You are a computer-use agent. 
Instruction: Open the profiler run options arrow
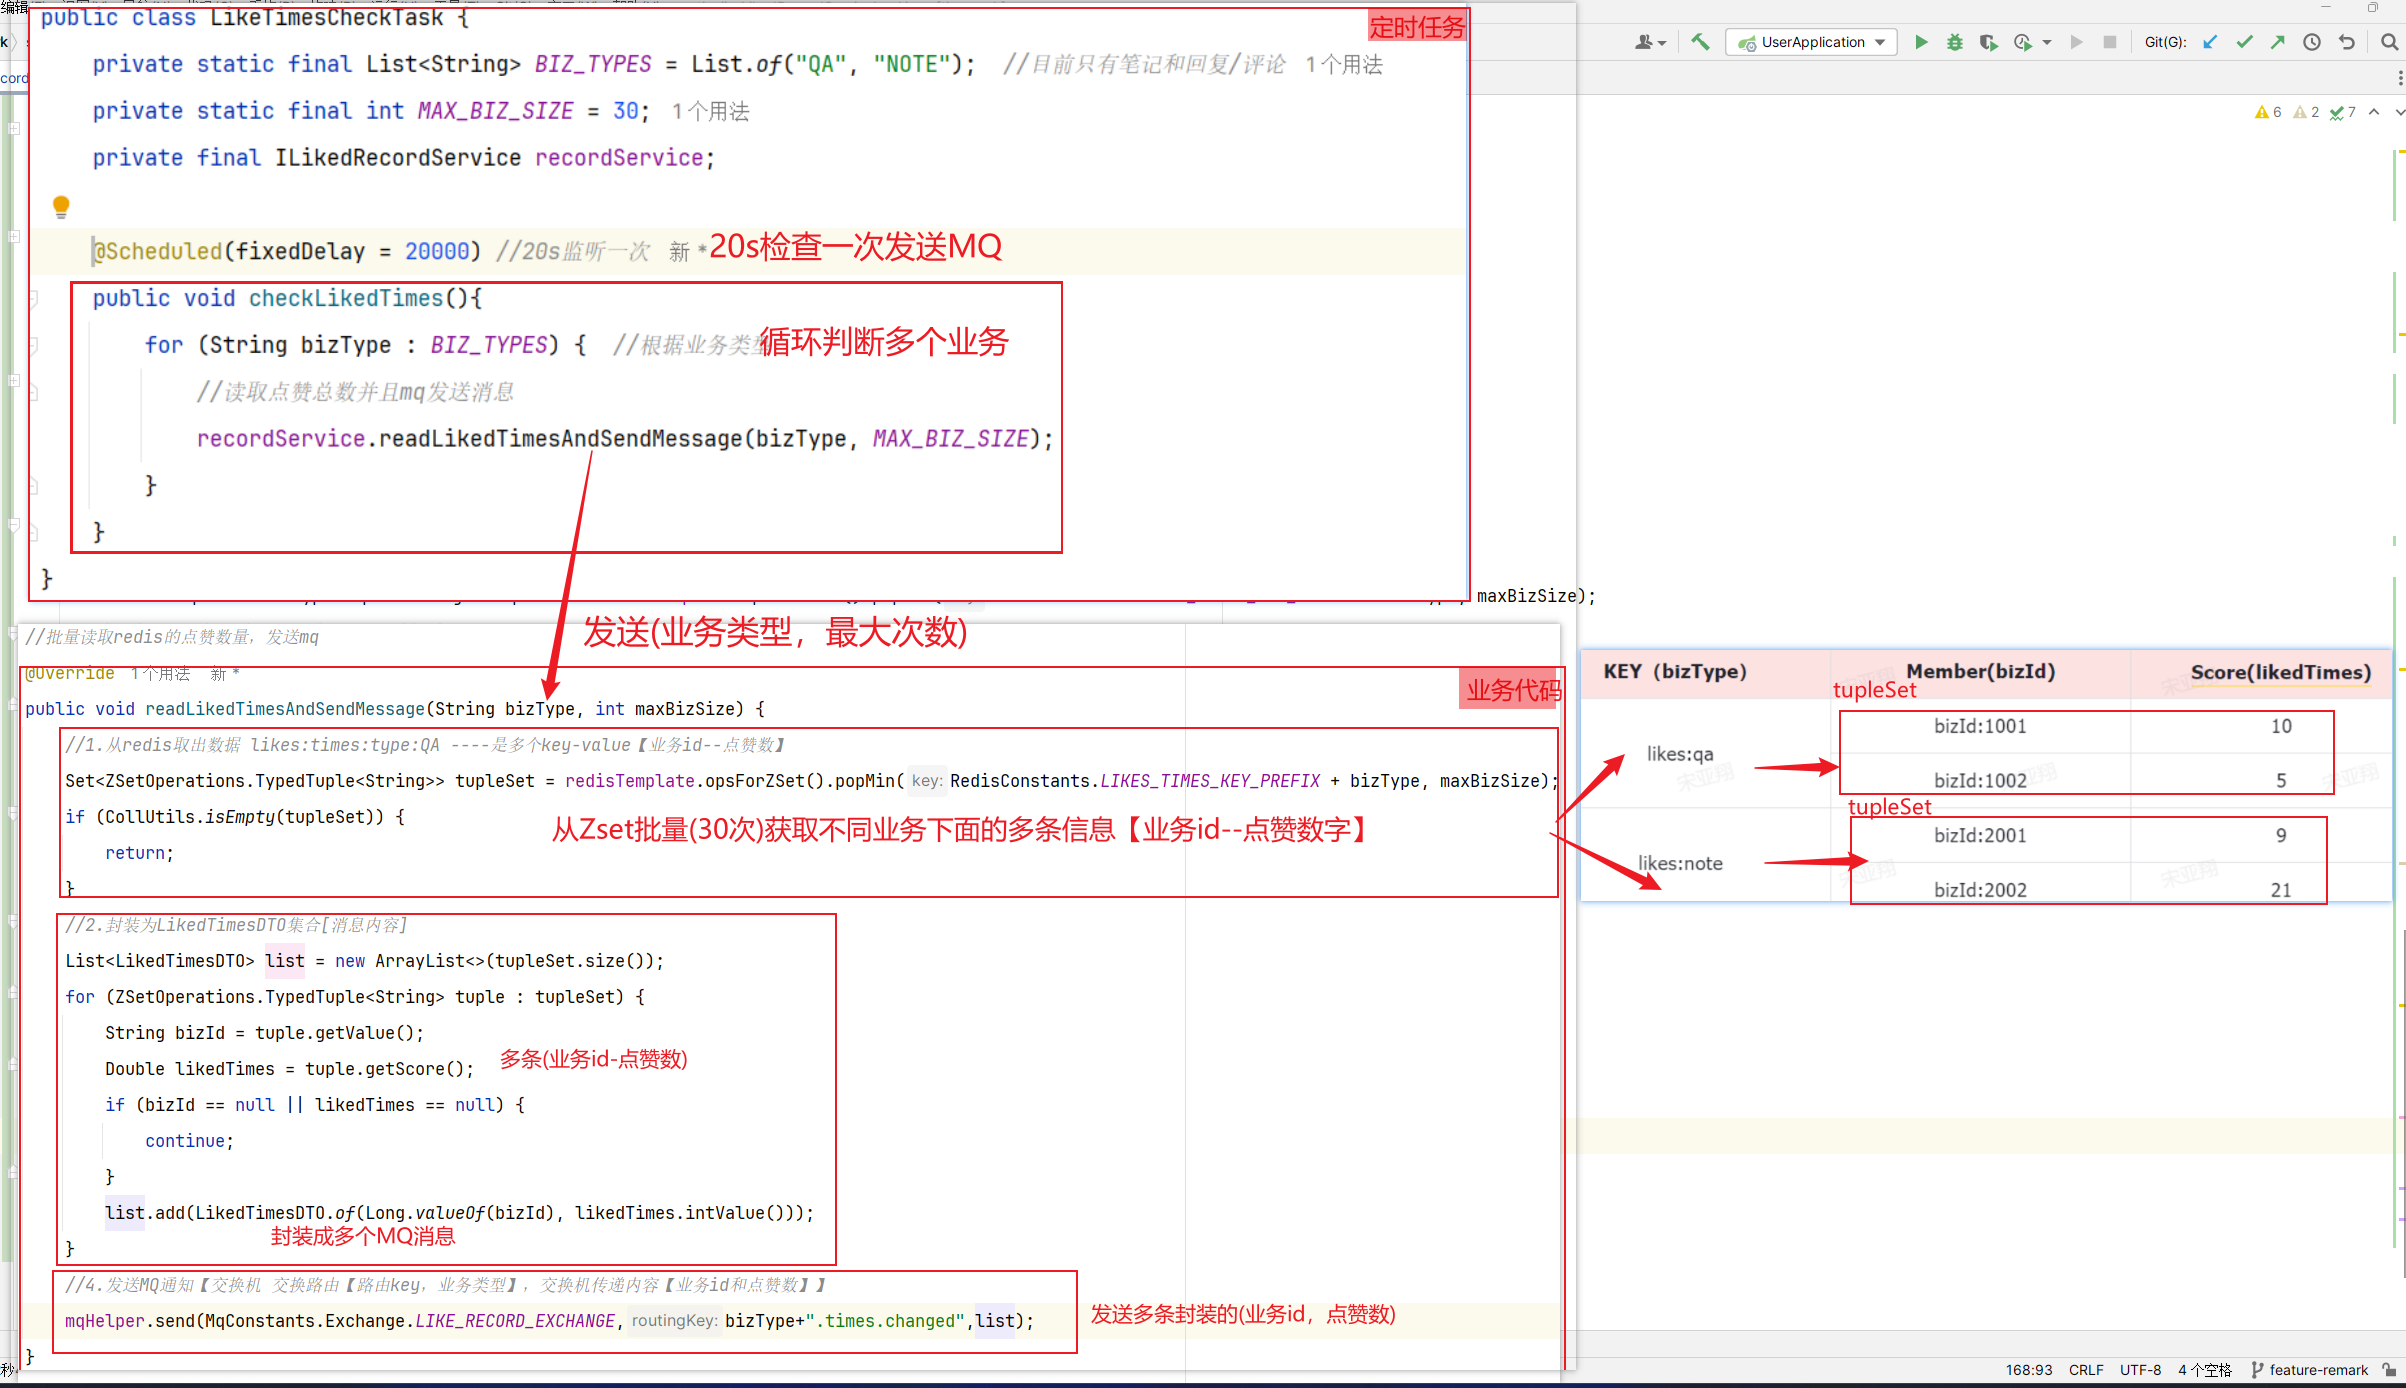click(x=2047, y=42)
